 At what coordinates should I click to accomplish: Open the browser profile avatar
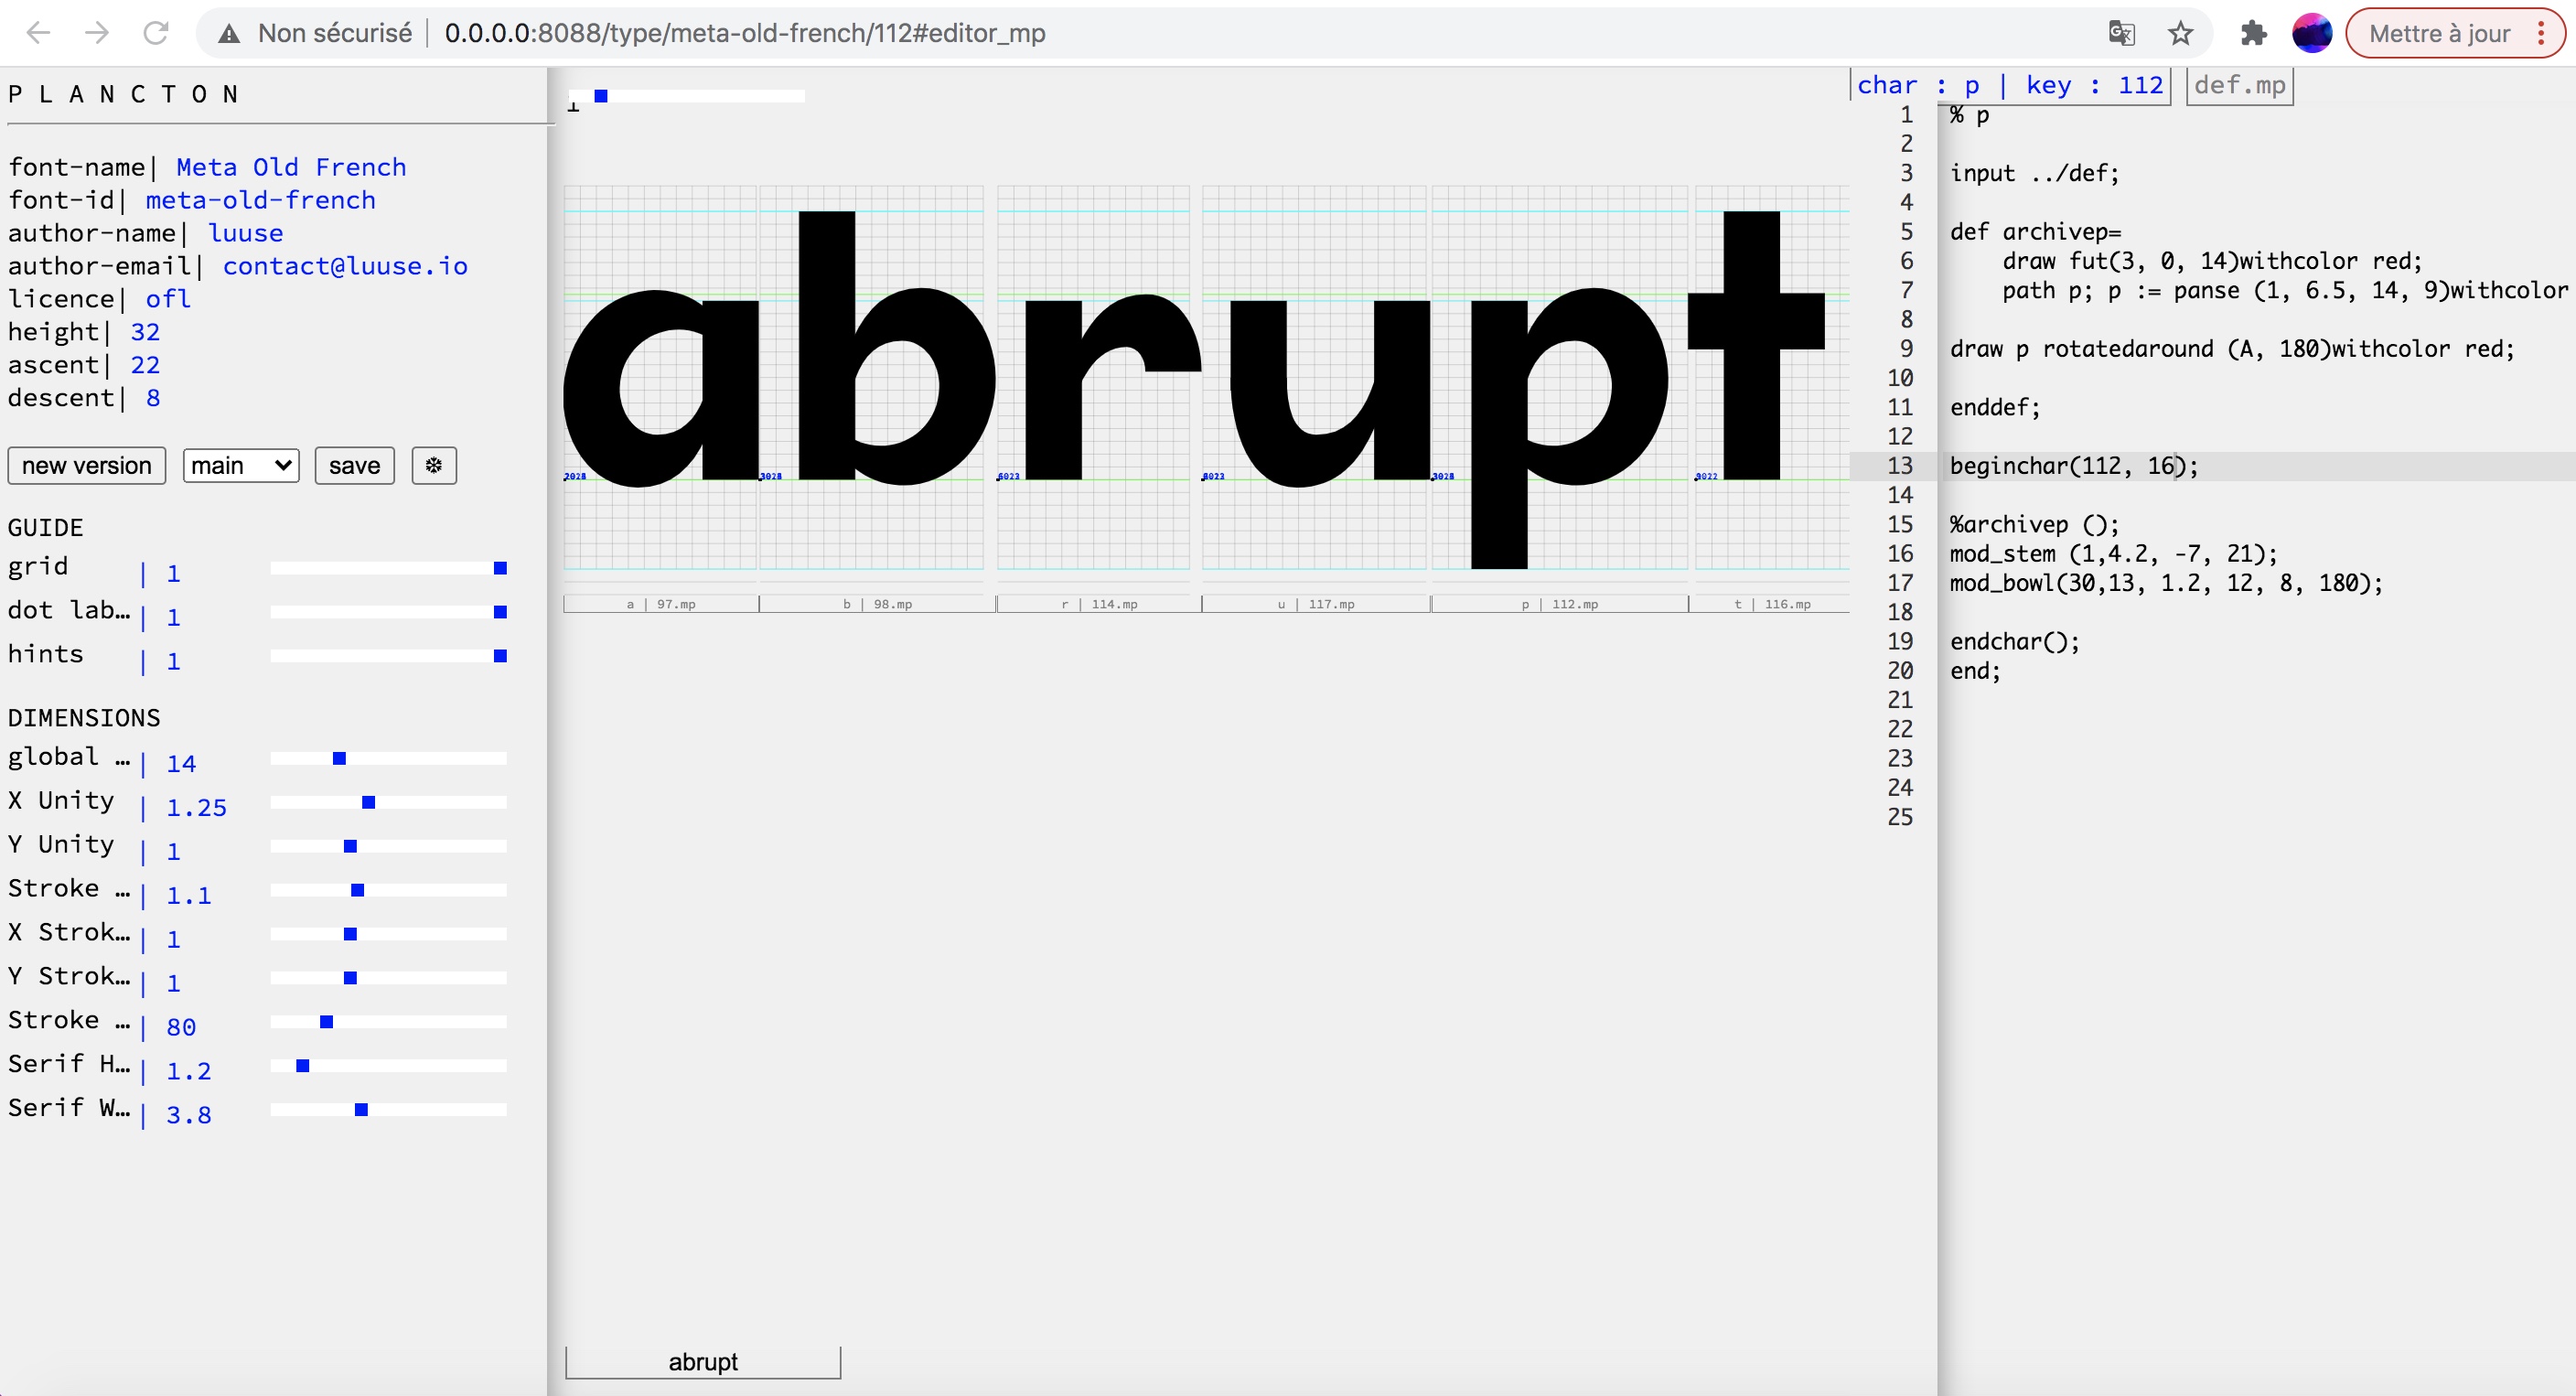2311,33
